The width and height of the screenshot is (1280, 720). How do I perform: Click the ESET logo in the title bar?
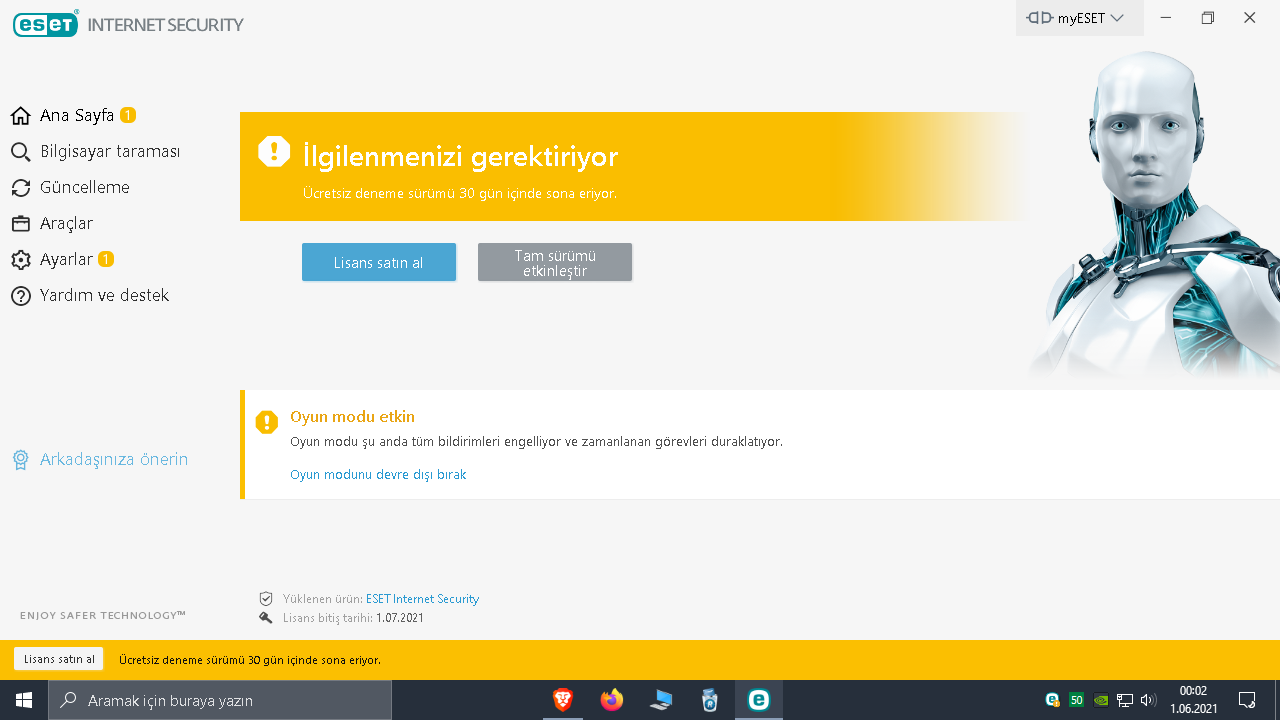(46, 23)
